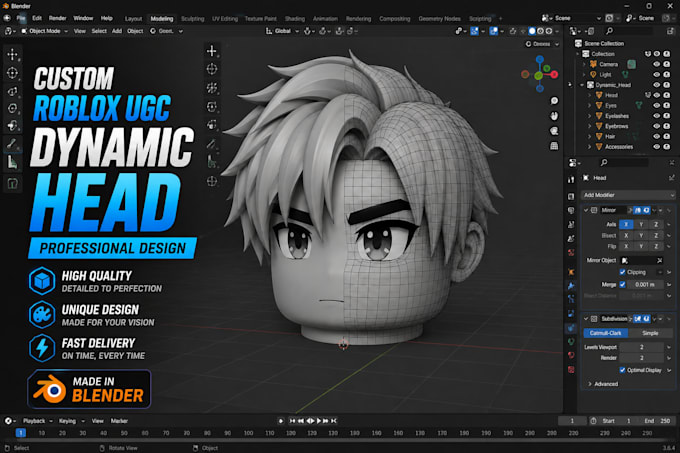This screenshot has width=680, height=453.
Task: Click the Subdivision modifier type icon
Action: [594, 319]
